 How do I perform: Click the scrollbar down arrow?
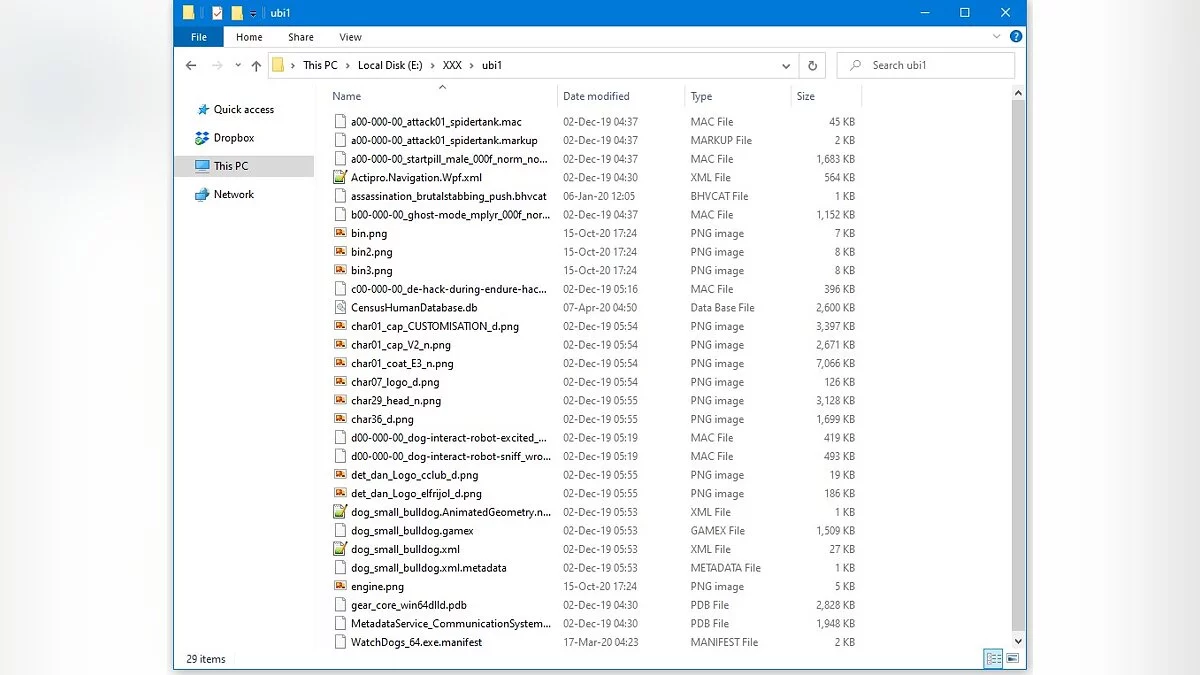click(x=1019, y=641)
